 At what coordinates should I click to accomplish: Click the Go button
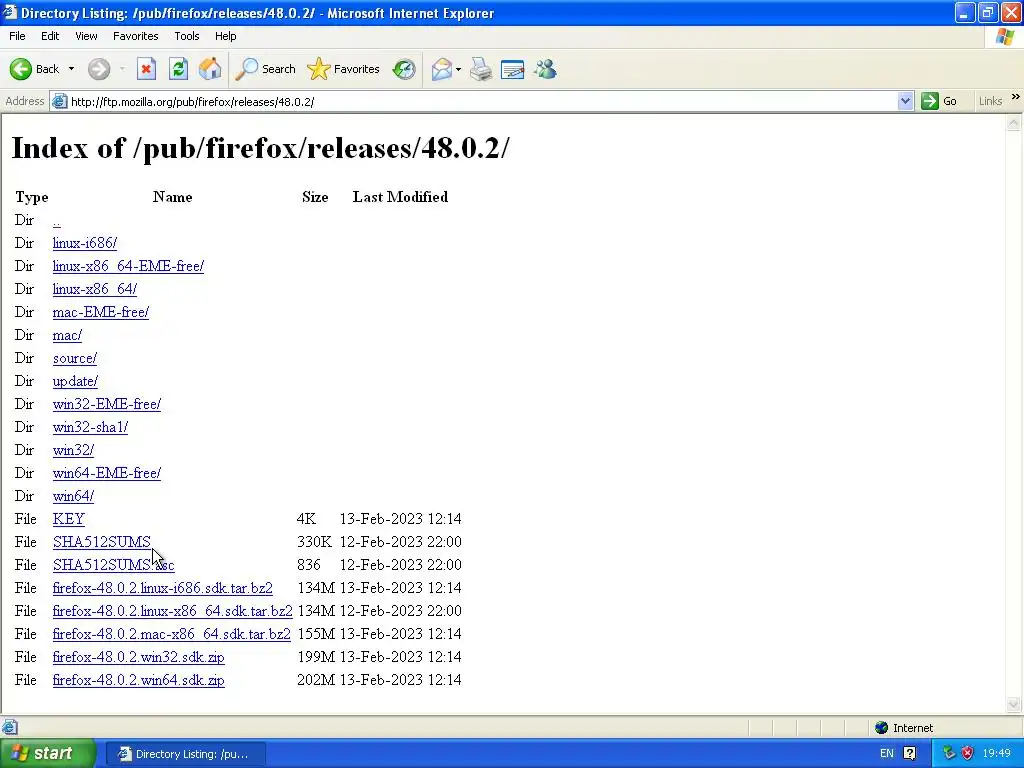click(939, 101)
